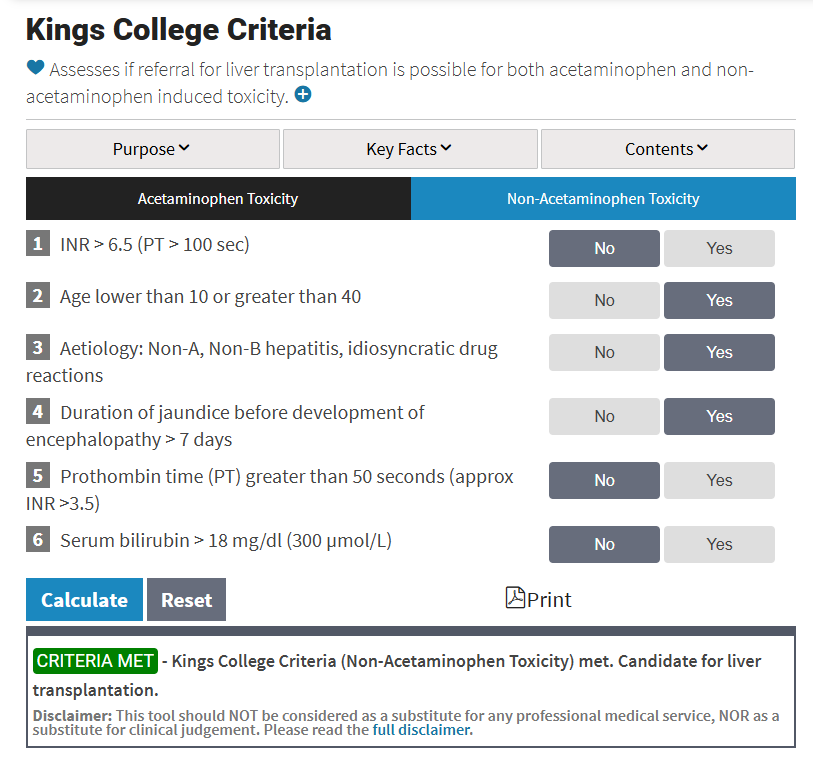Expand description with the plus circle icon

[303, 96]
